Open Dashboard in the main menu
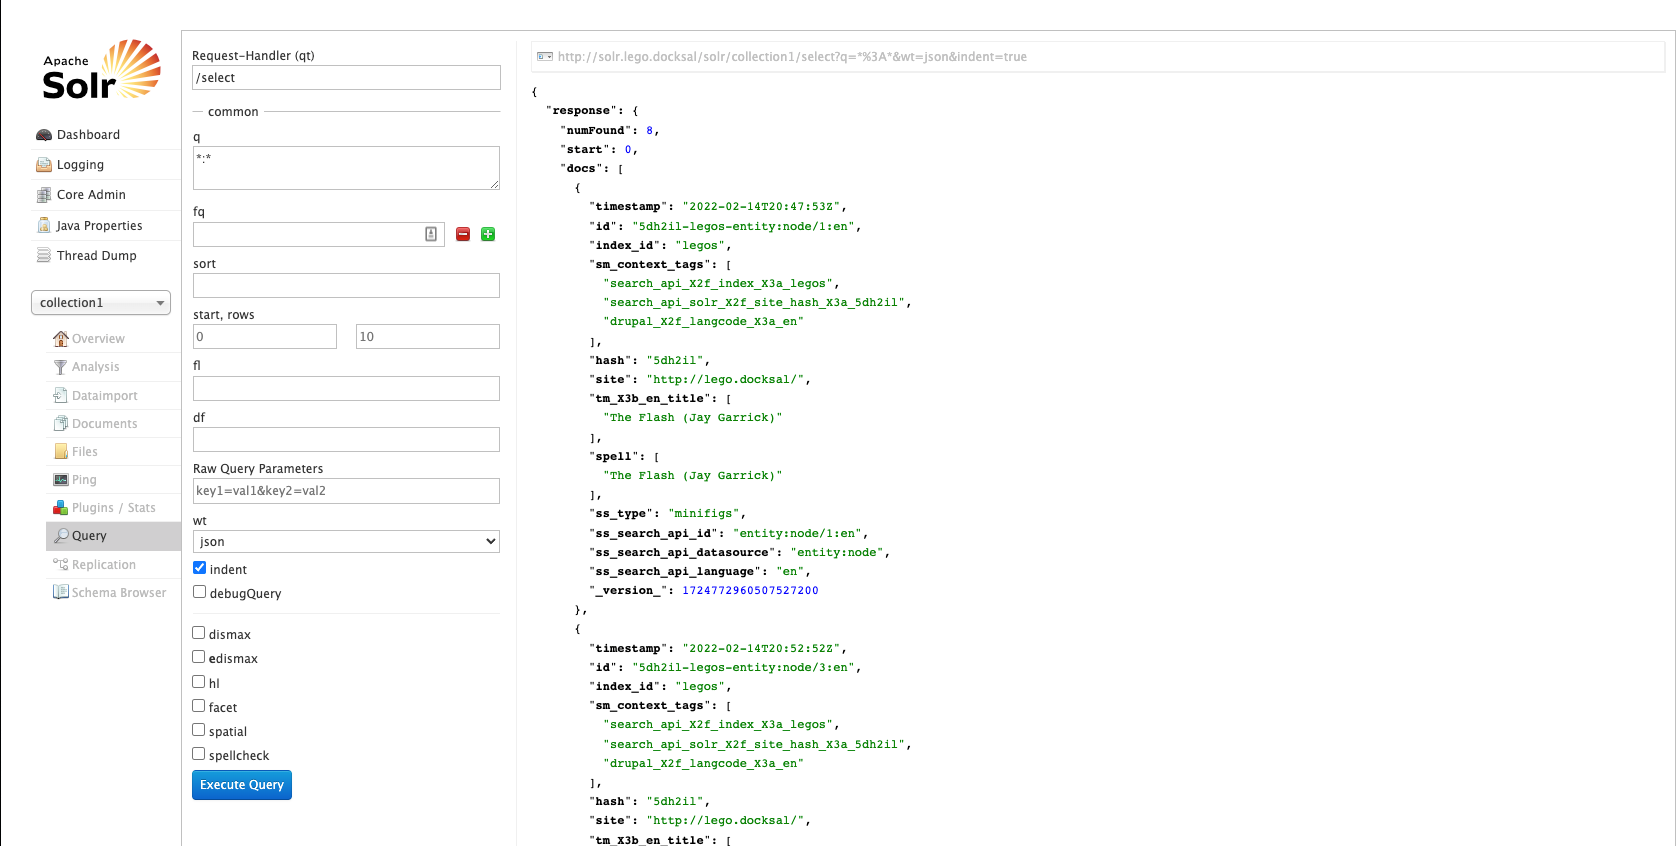 click(88, 135)
